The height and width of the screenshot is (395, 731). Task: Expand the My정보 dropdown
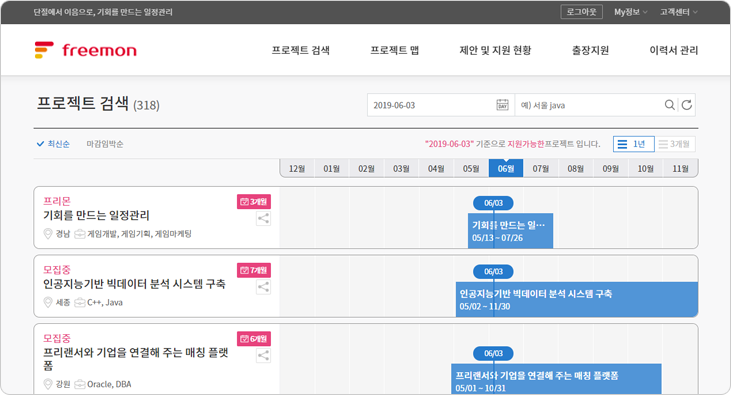pyautogui.click(x=630, y=12)
